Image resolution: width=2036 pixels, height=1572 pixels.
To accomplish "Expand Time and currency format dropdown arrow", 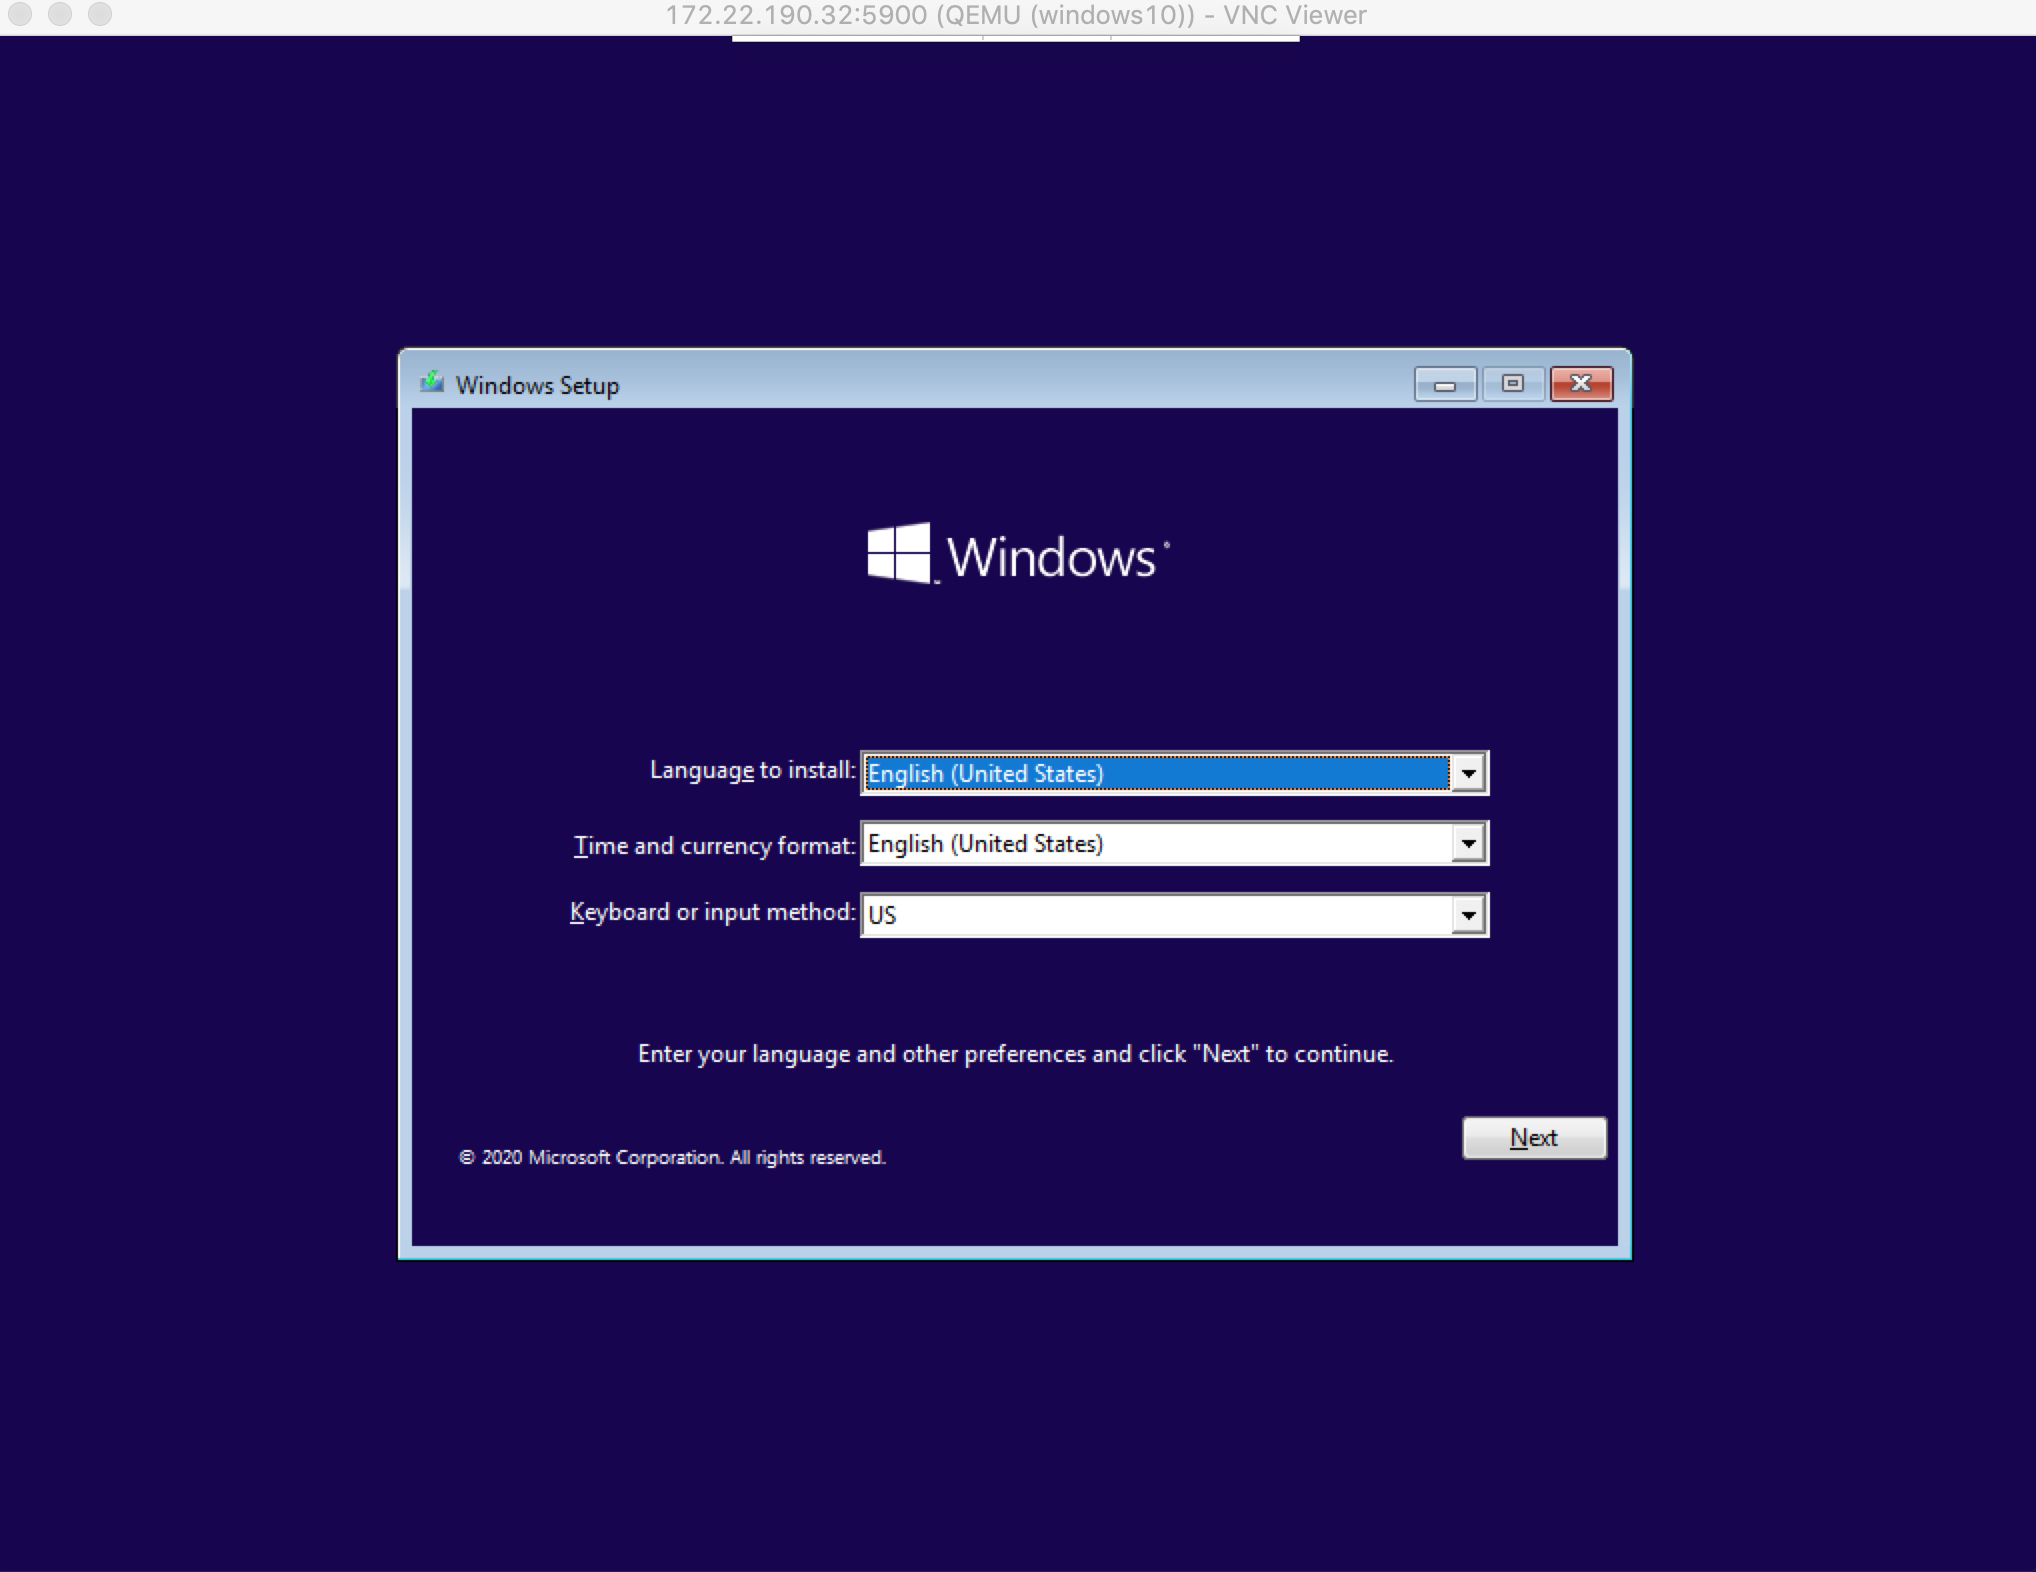I will pos(1468,844).
